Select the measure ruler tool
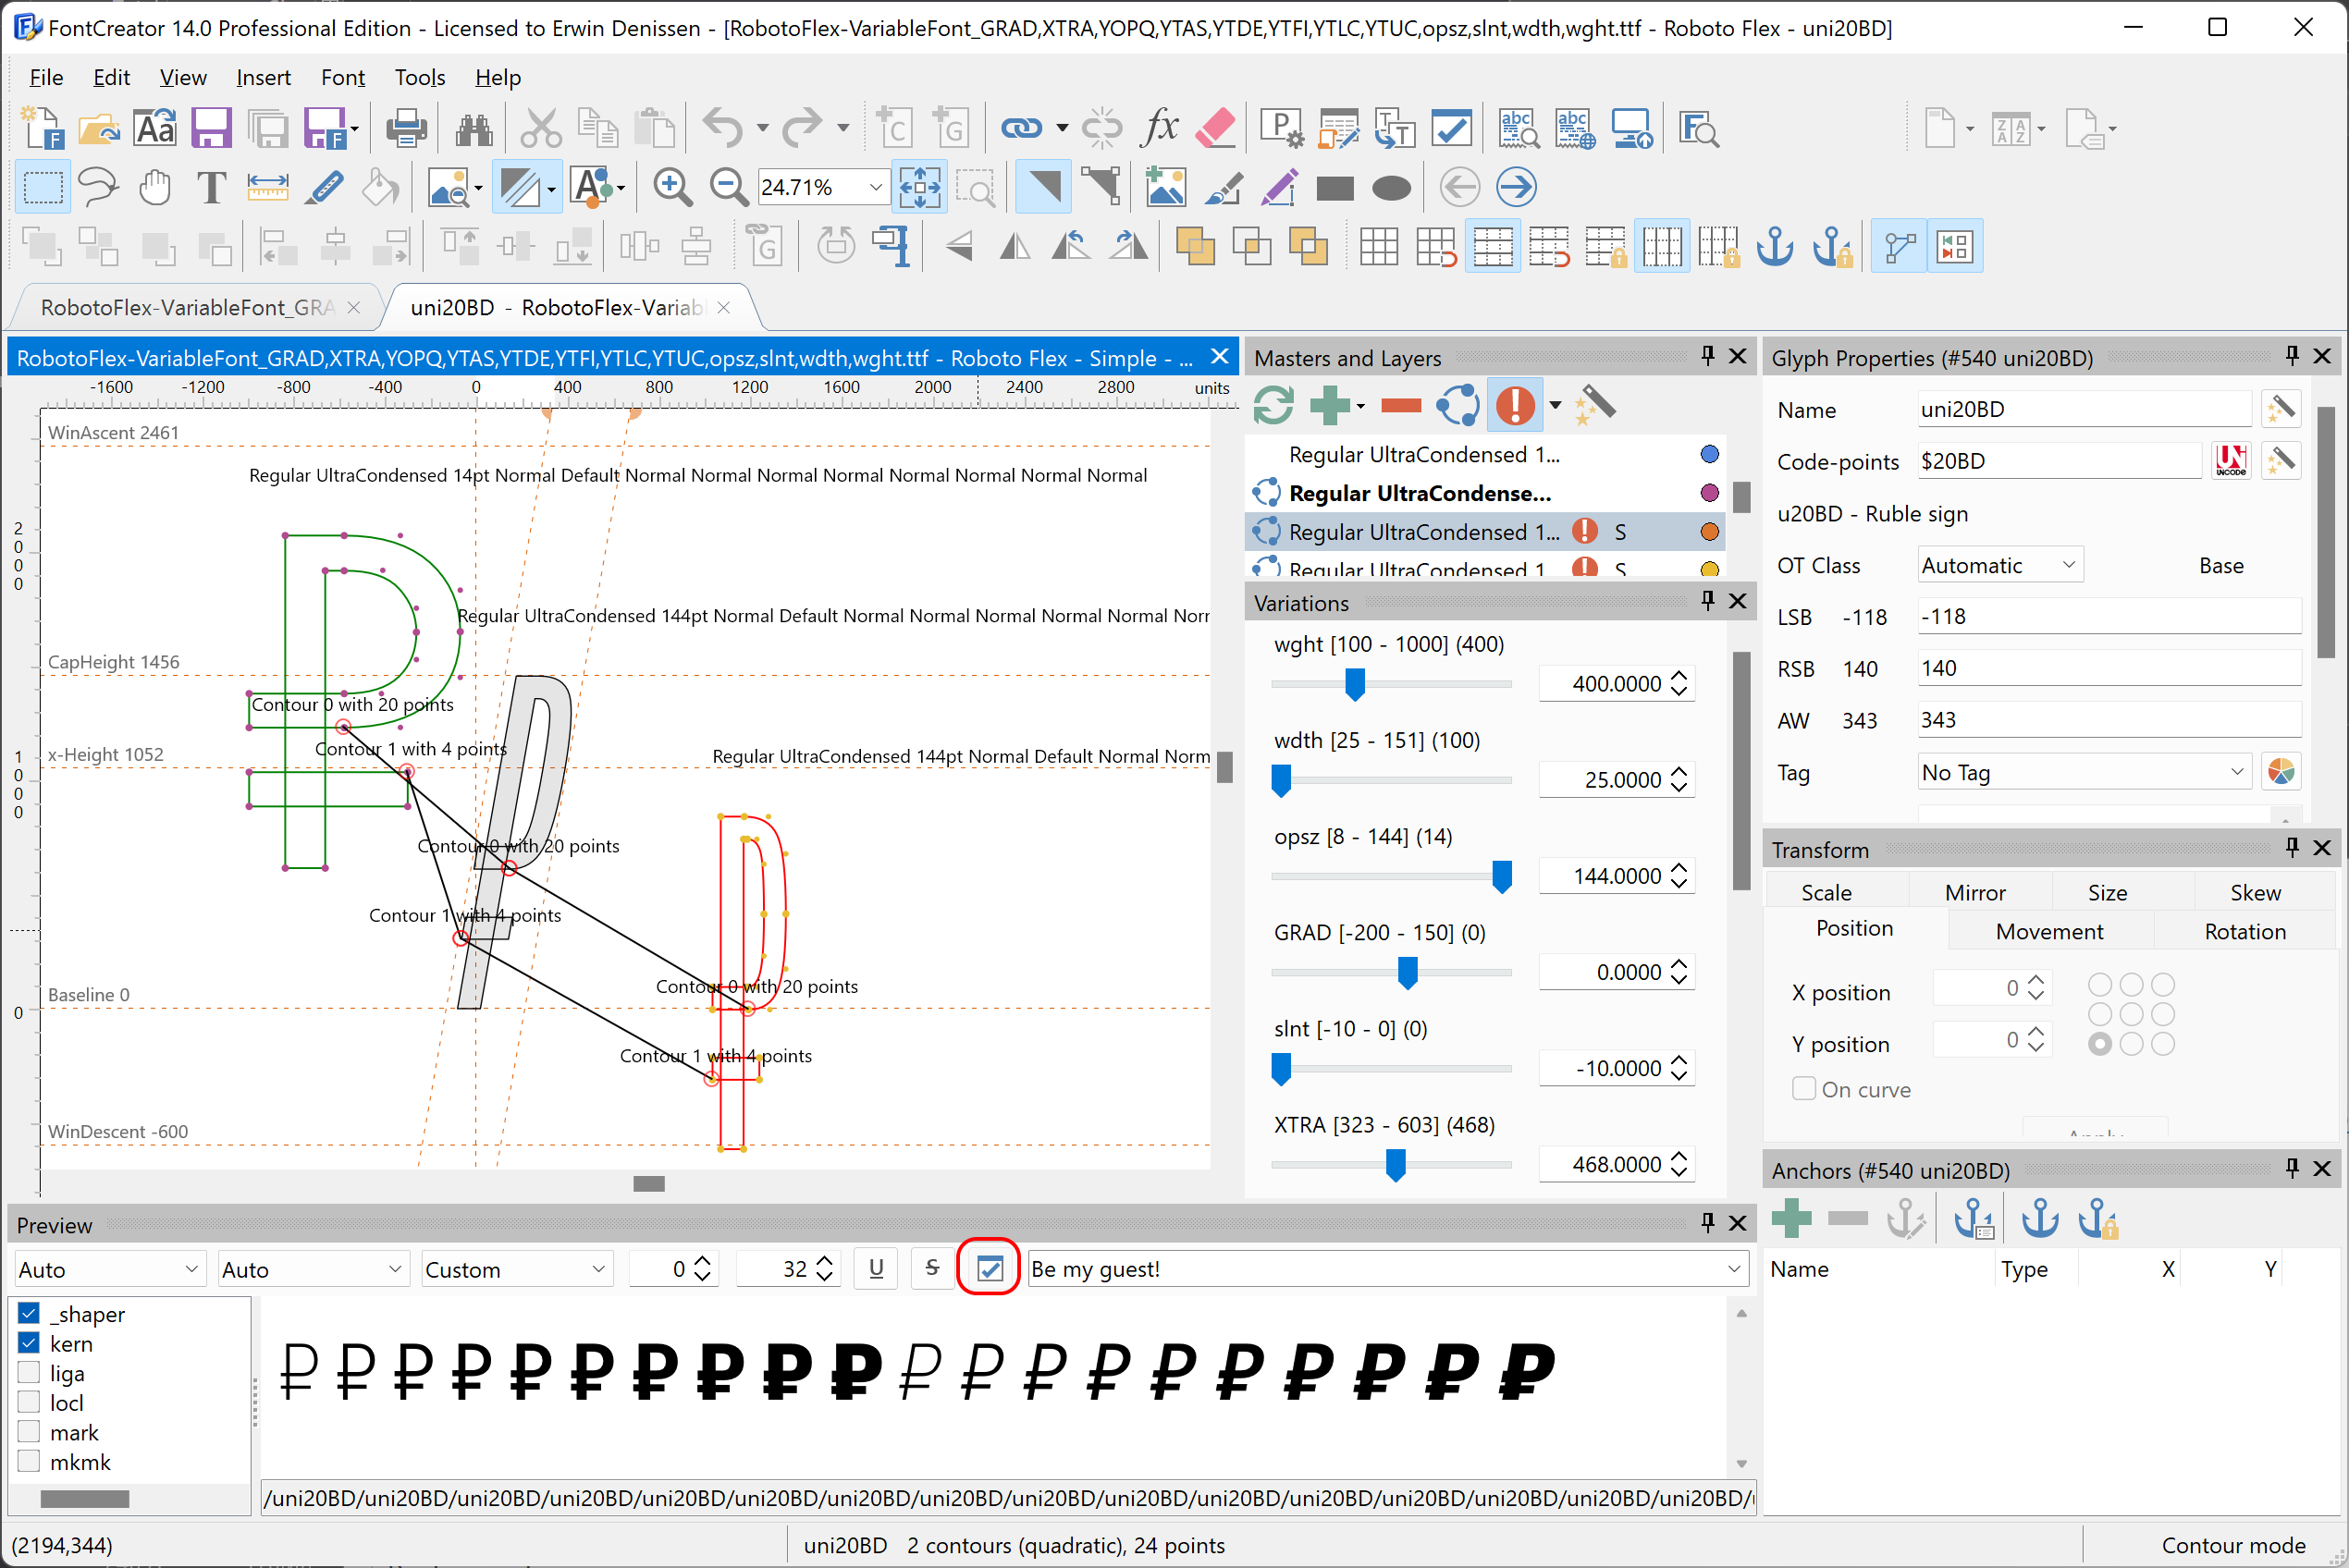Screen dimensions: 2349x1568 tap(267, 187)
